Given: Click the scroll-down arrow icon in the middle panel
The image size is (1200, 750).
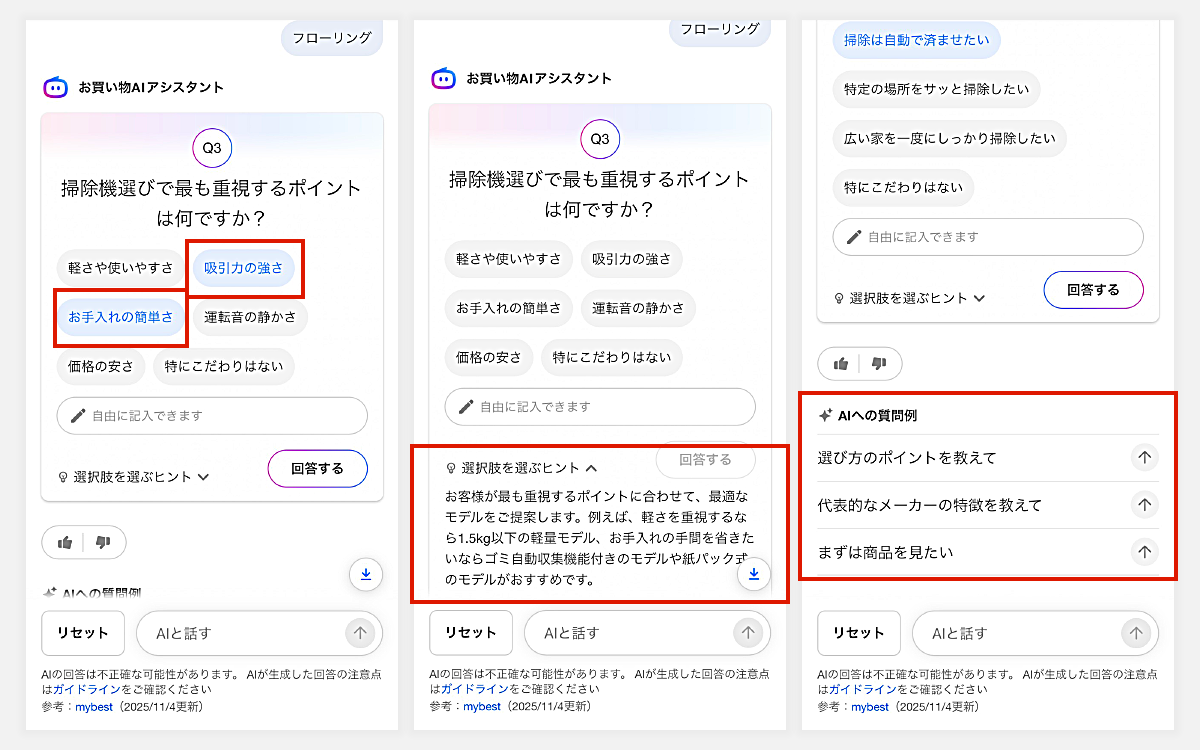Looking at the screenshot, I should [755, 575].
